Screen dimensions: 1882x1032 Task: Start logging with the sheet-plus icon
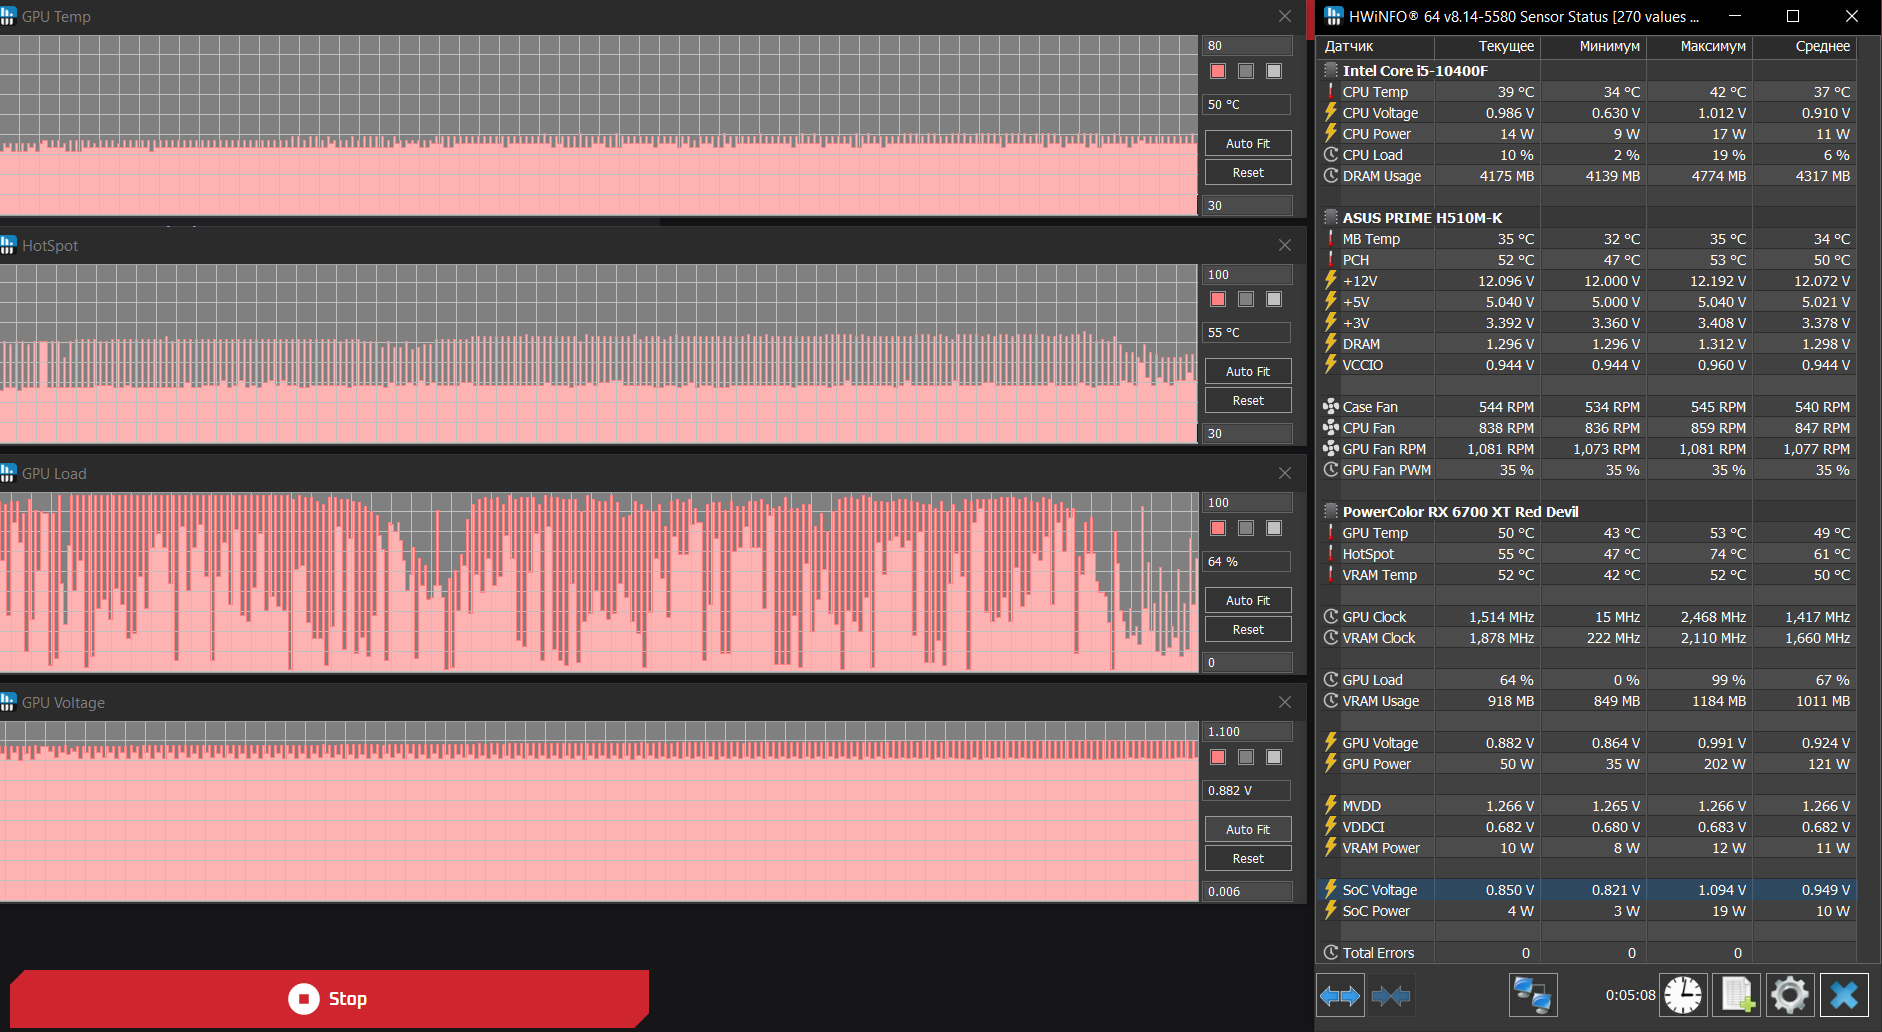pyautogui.click(x=1737, y=995)
